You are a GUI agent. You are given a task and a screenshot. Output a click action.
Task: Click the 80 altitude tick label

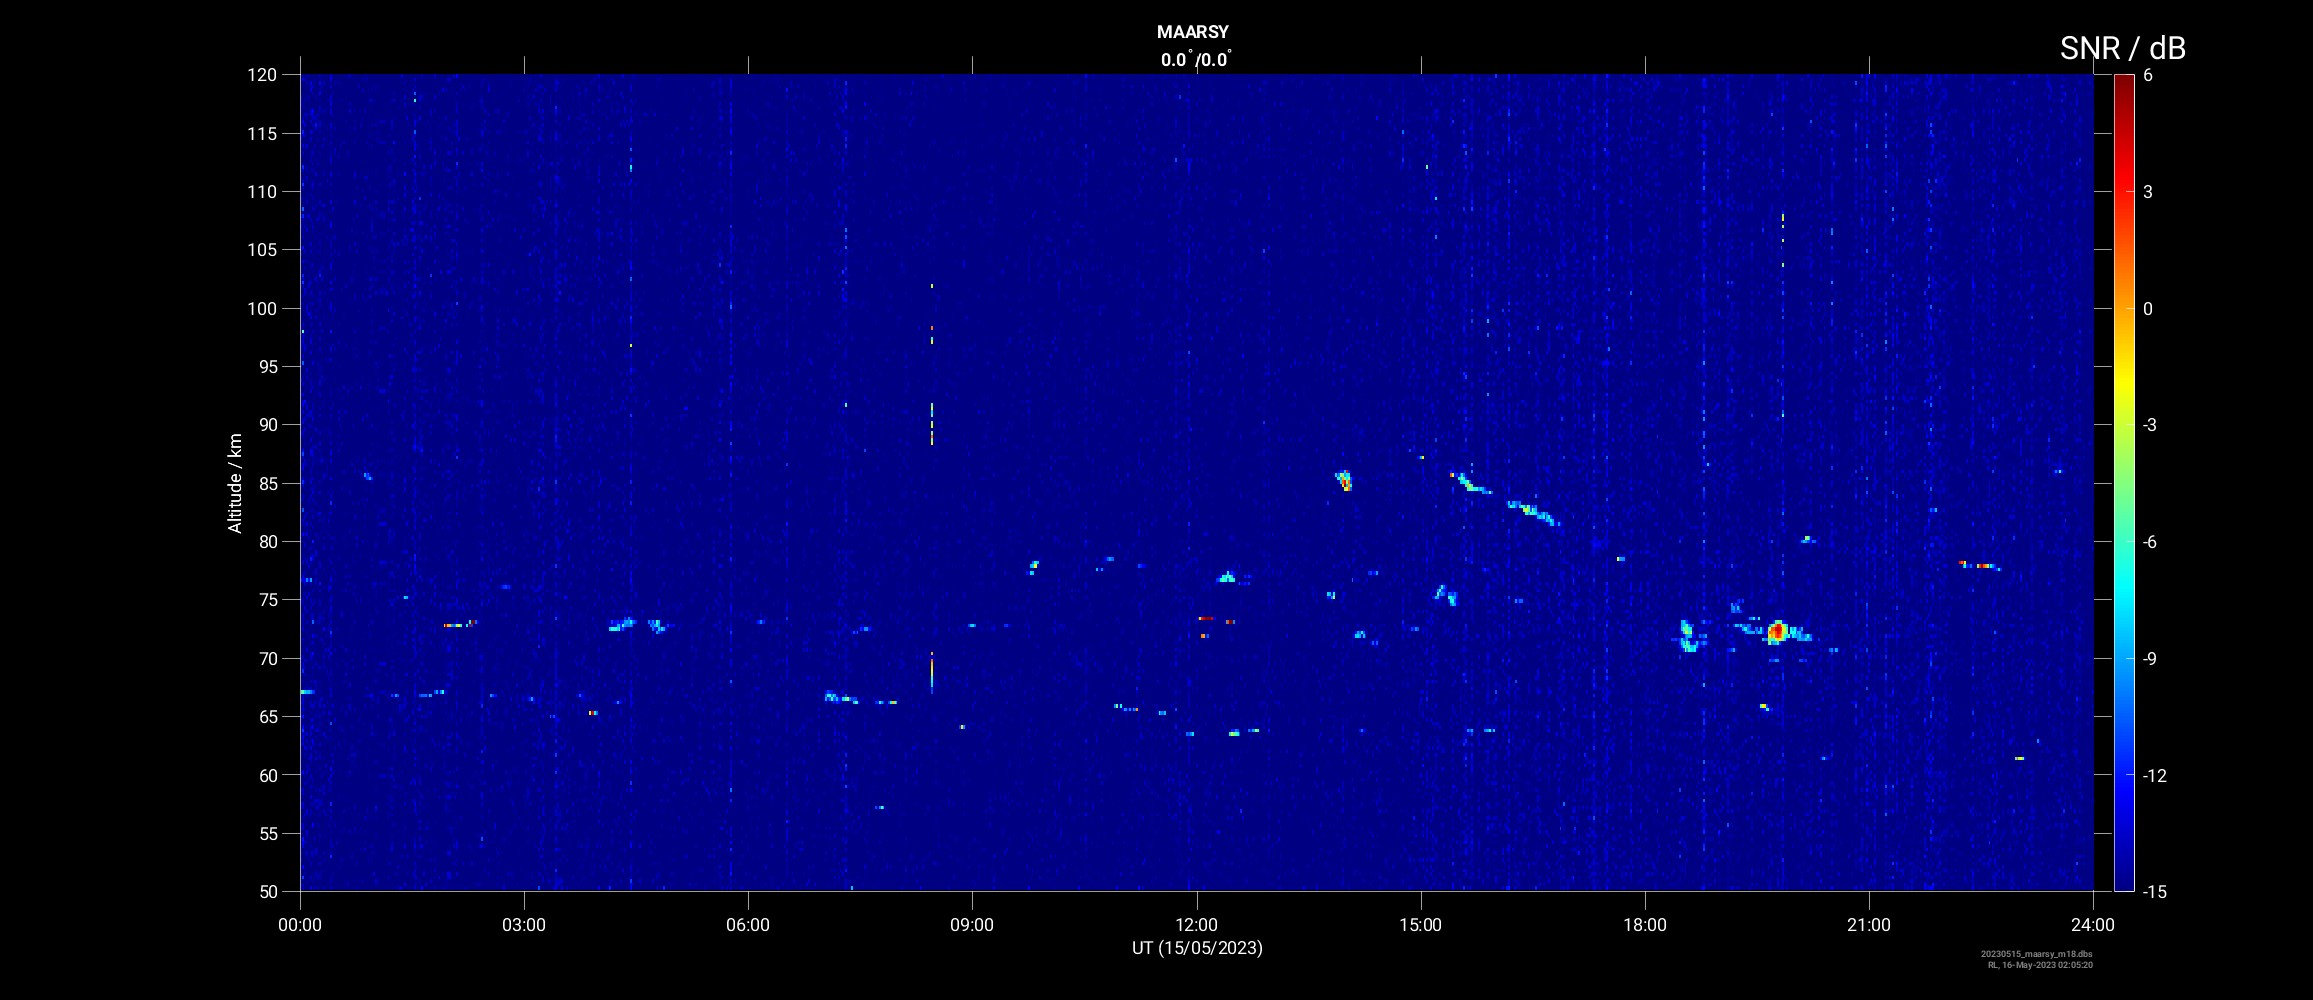point(266,541)
